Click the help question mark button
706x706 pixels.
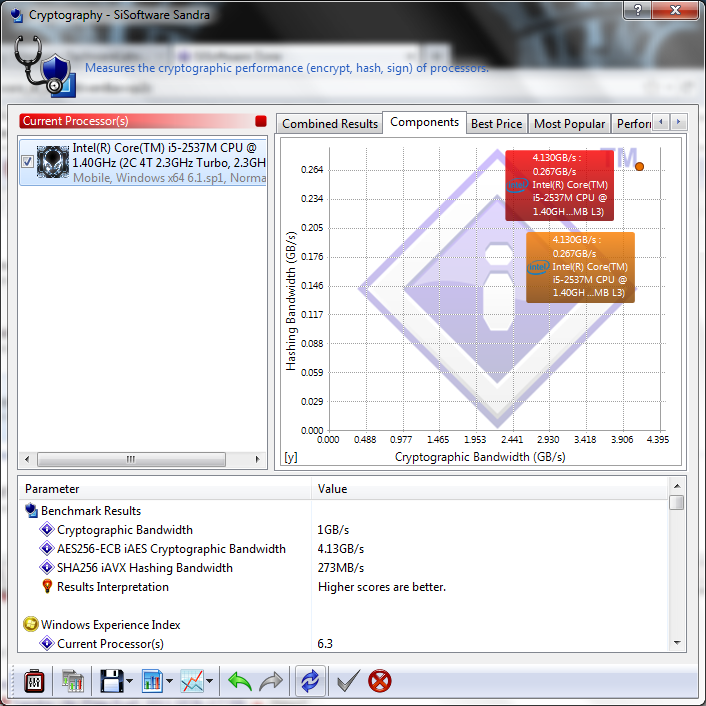(637, 10)
